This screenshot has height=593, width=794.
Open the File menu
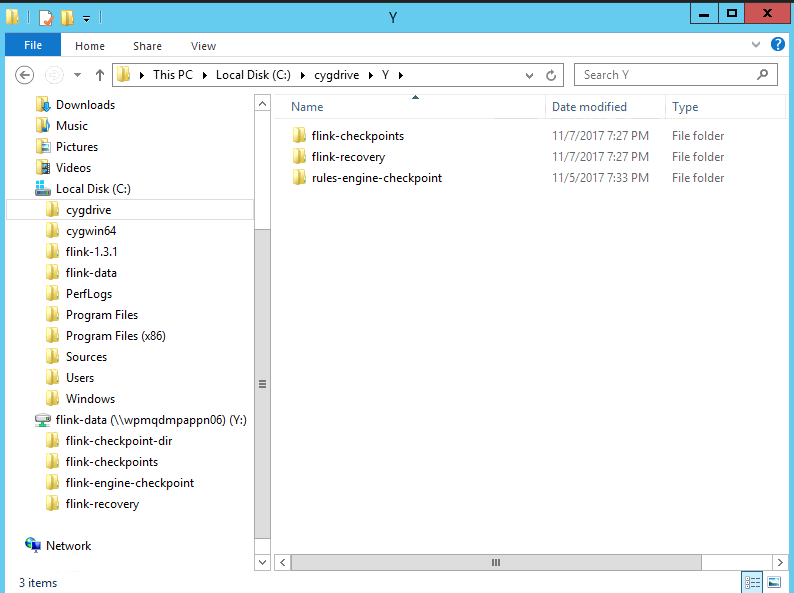[33, 46]
